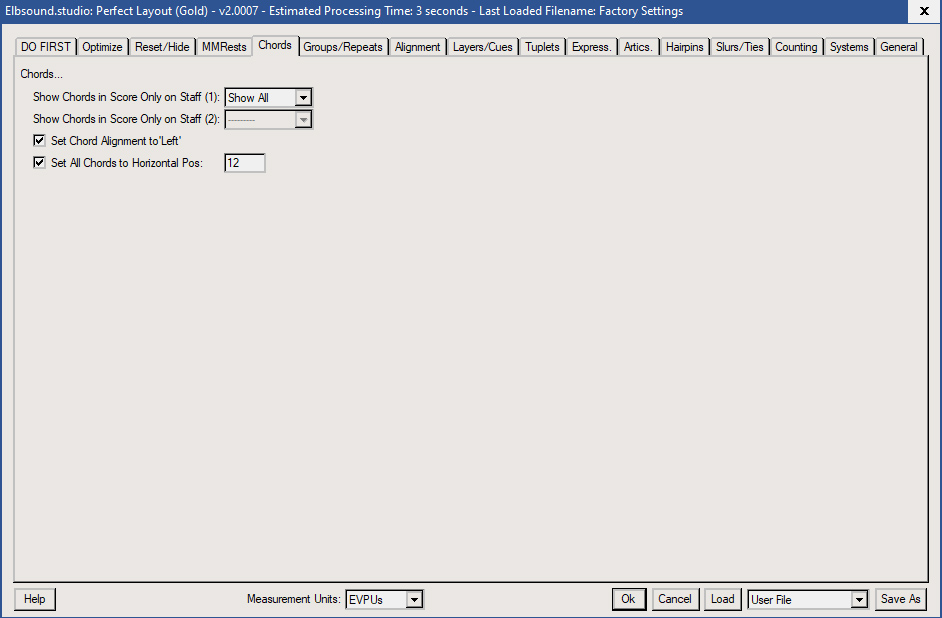This screenshot has height=618, width=942.
Task: Open the Alignment tab
Action: point(418,47)
